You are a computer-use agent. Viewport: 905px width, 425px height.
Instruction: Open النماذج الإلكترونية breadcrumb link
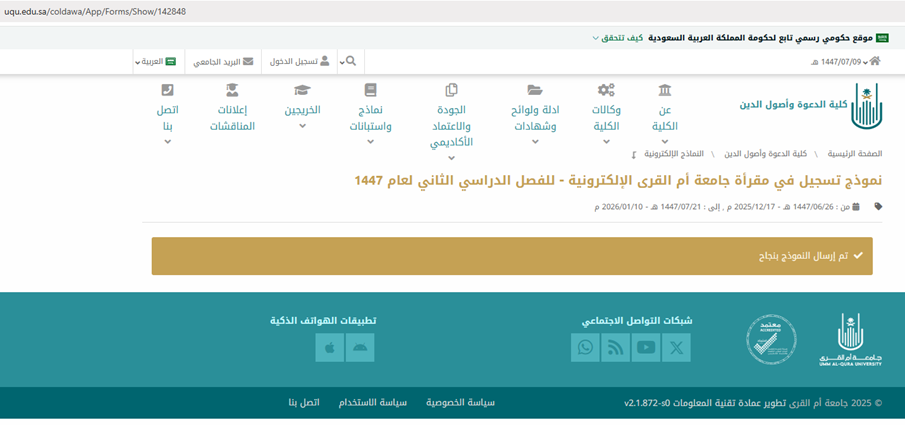(674, 154)
